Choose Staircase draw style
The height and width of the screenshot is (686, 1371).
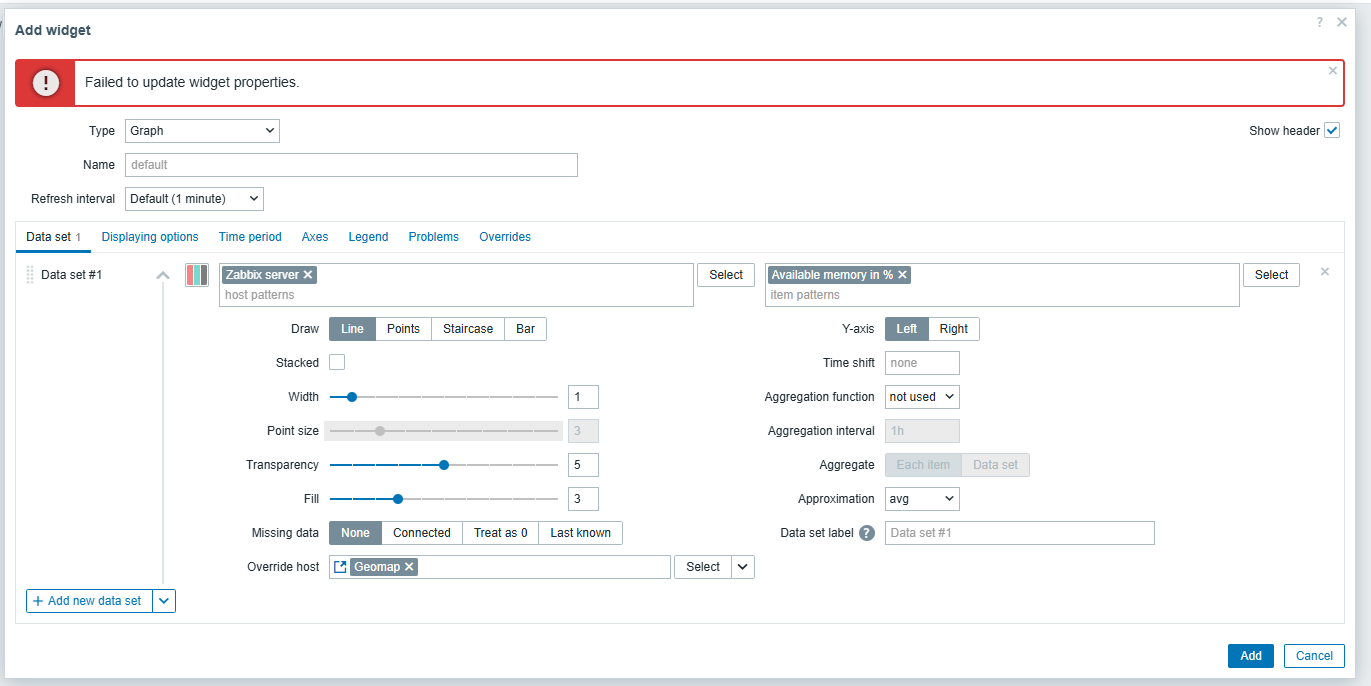468,329
